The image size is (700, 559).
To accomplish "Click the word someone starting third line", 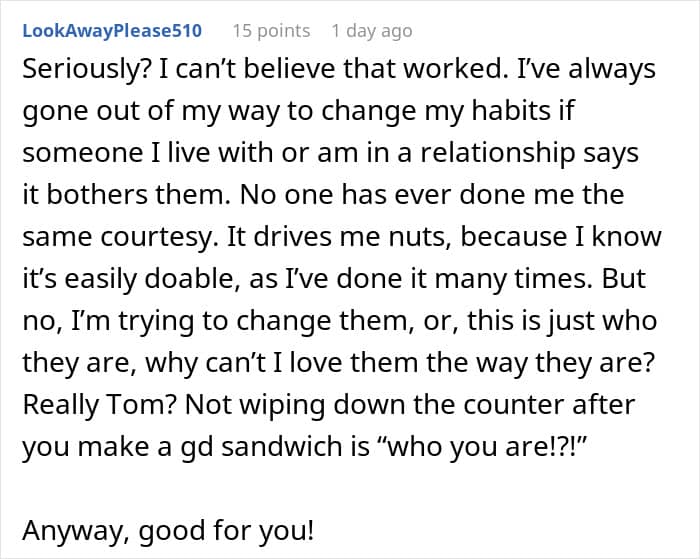I will (83, 153).
